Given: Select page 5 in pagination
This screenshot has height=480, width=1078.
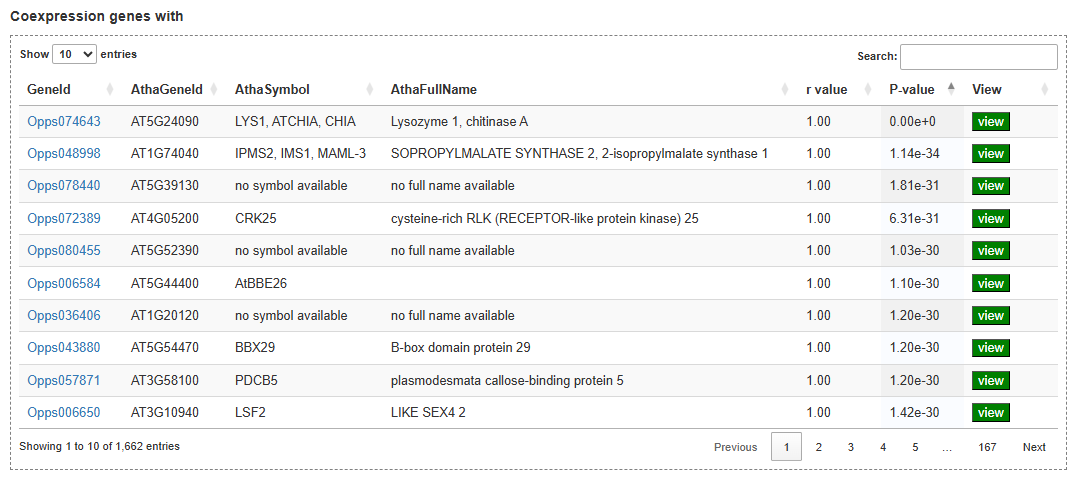Looking at the screenshot, I should 915,447.
